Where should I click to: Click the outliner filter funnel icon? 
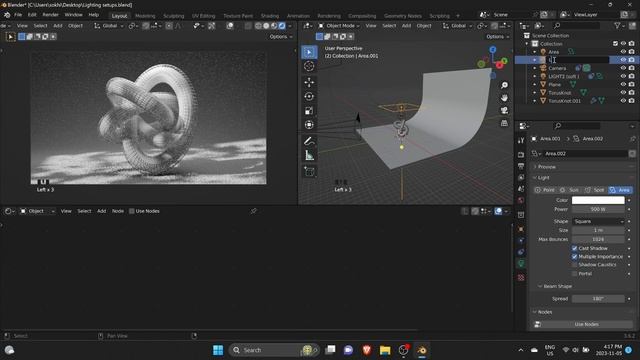click(617, 26)
